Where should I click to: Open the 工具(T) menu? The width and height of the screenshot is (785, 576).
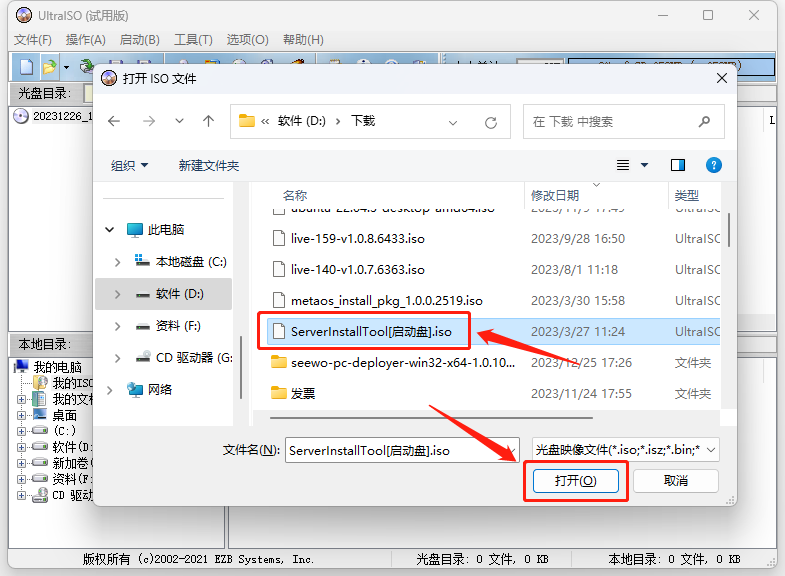(193, 40)
